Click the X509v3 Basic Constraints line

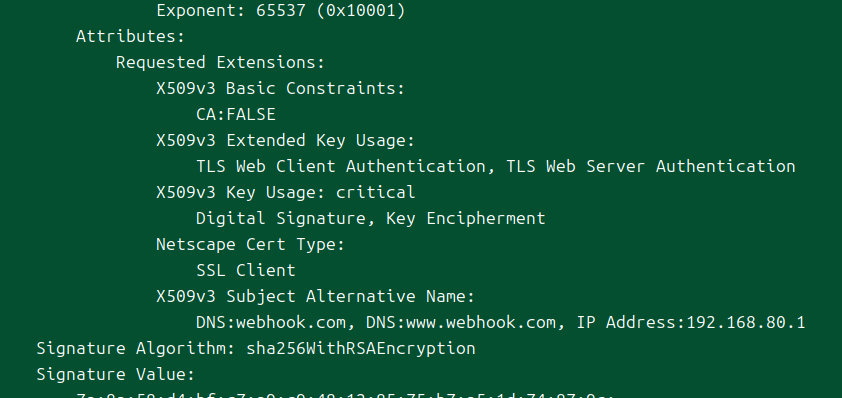(x=280, y=89)
